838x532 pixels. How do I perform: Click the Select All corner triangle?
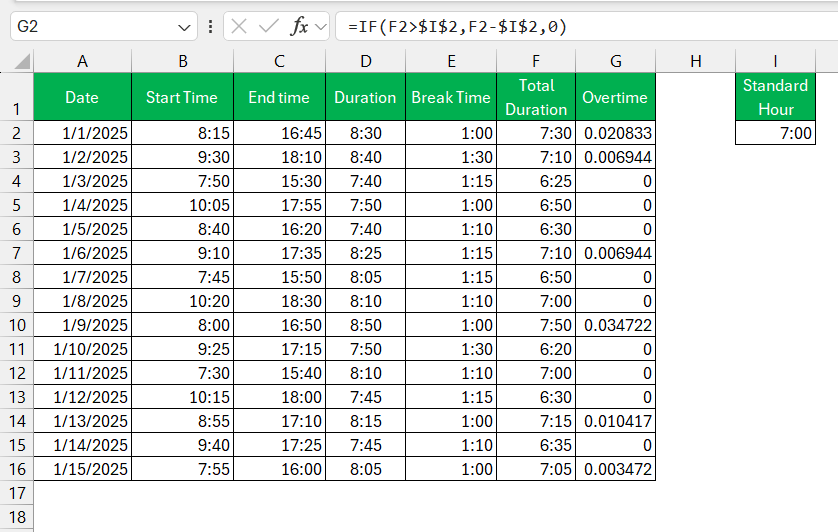click(22, 62)
